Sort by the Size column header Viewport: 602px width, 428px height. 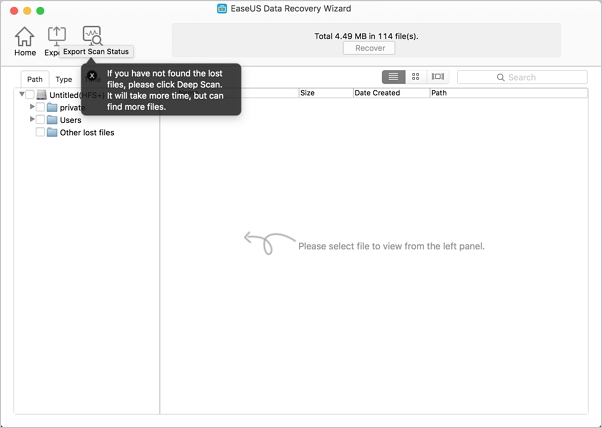(x=326, y=93)
